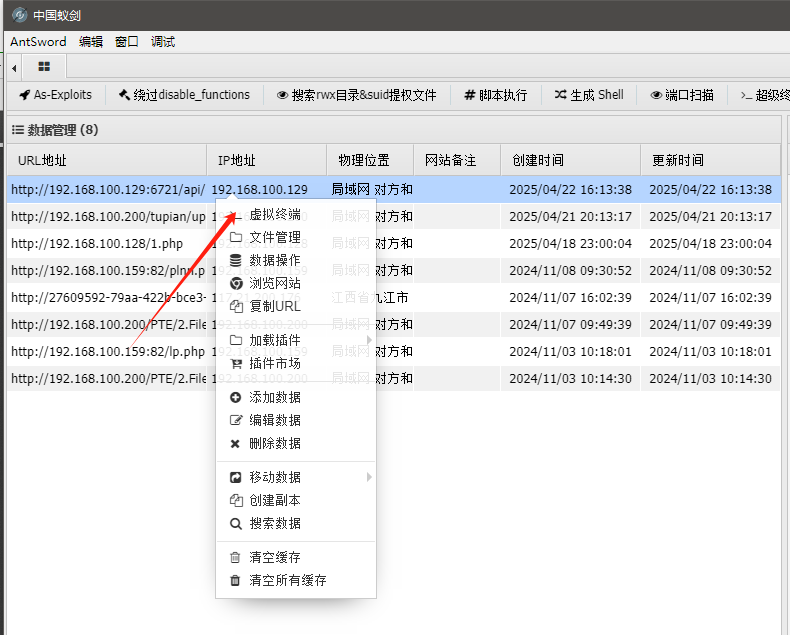Click the copy icon for 复制URL

[235, 306]
